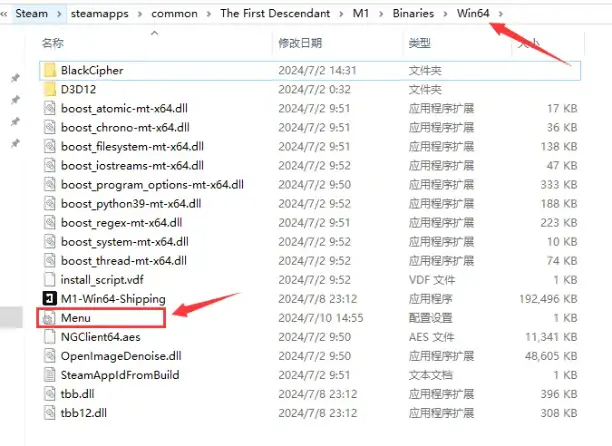Expand the chevron after Steam in breadcrumb
Screen dimensions: 612x446
click(59, 14)
